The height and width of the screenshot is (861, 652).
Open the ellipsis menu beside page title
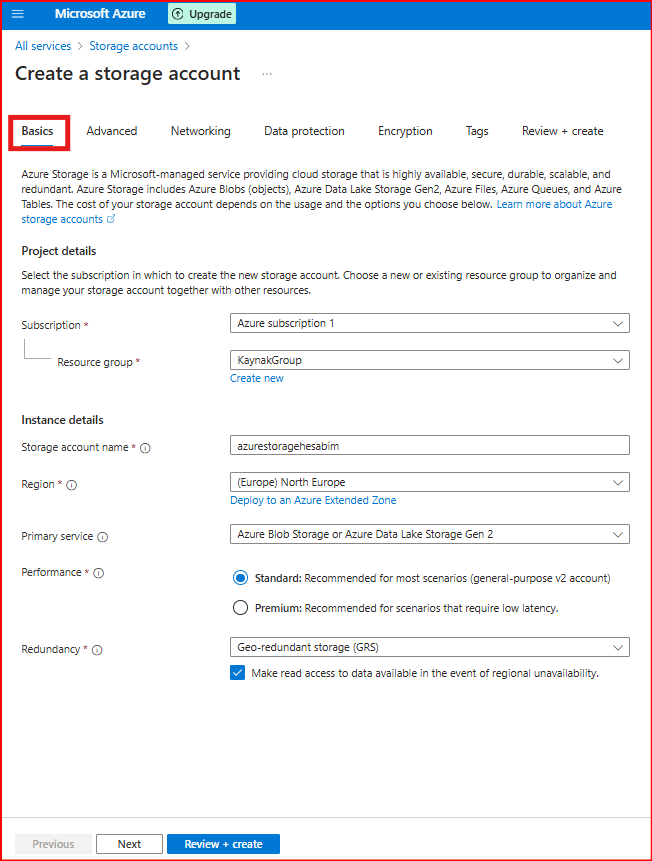click(267, 74)
